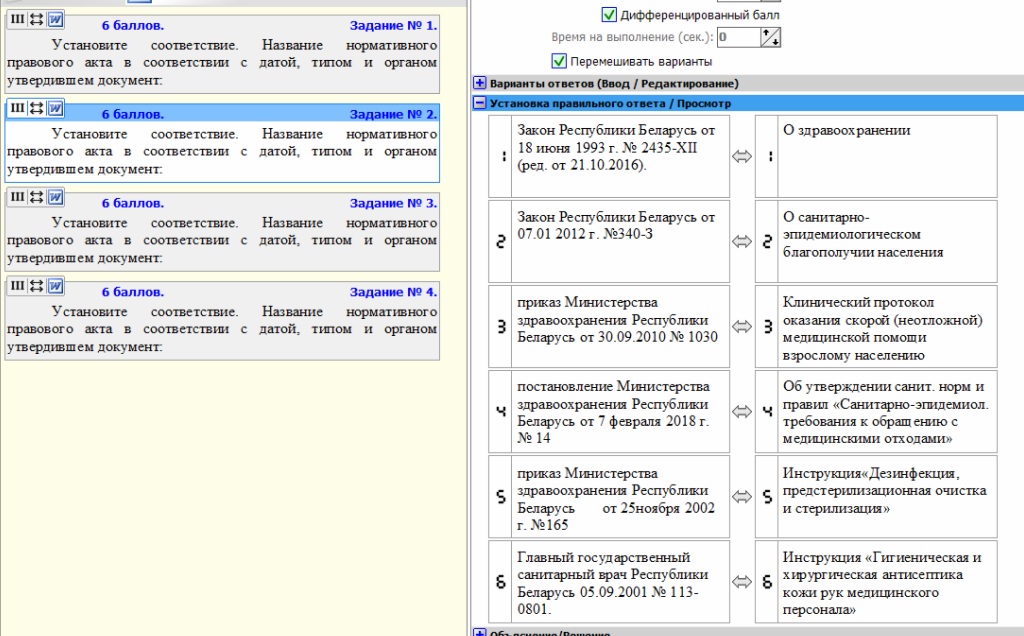Click right number cell 2 beside О санитарно-эпидемиологическом

click(767, 242)
